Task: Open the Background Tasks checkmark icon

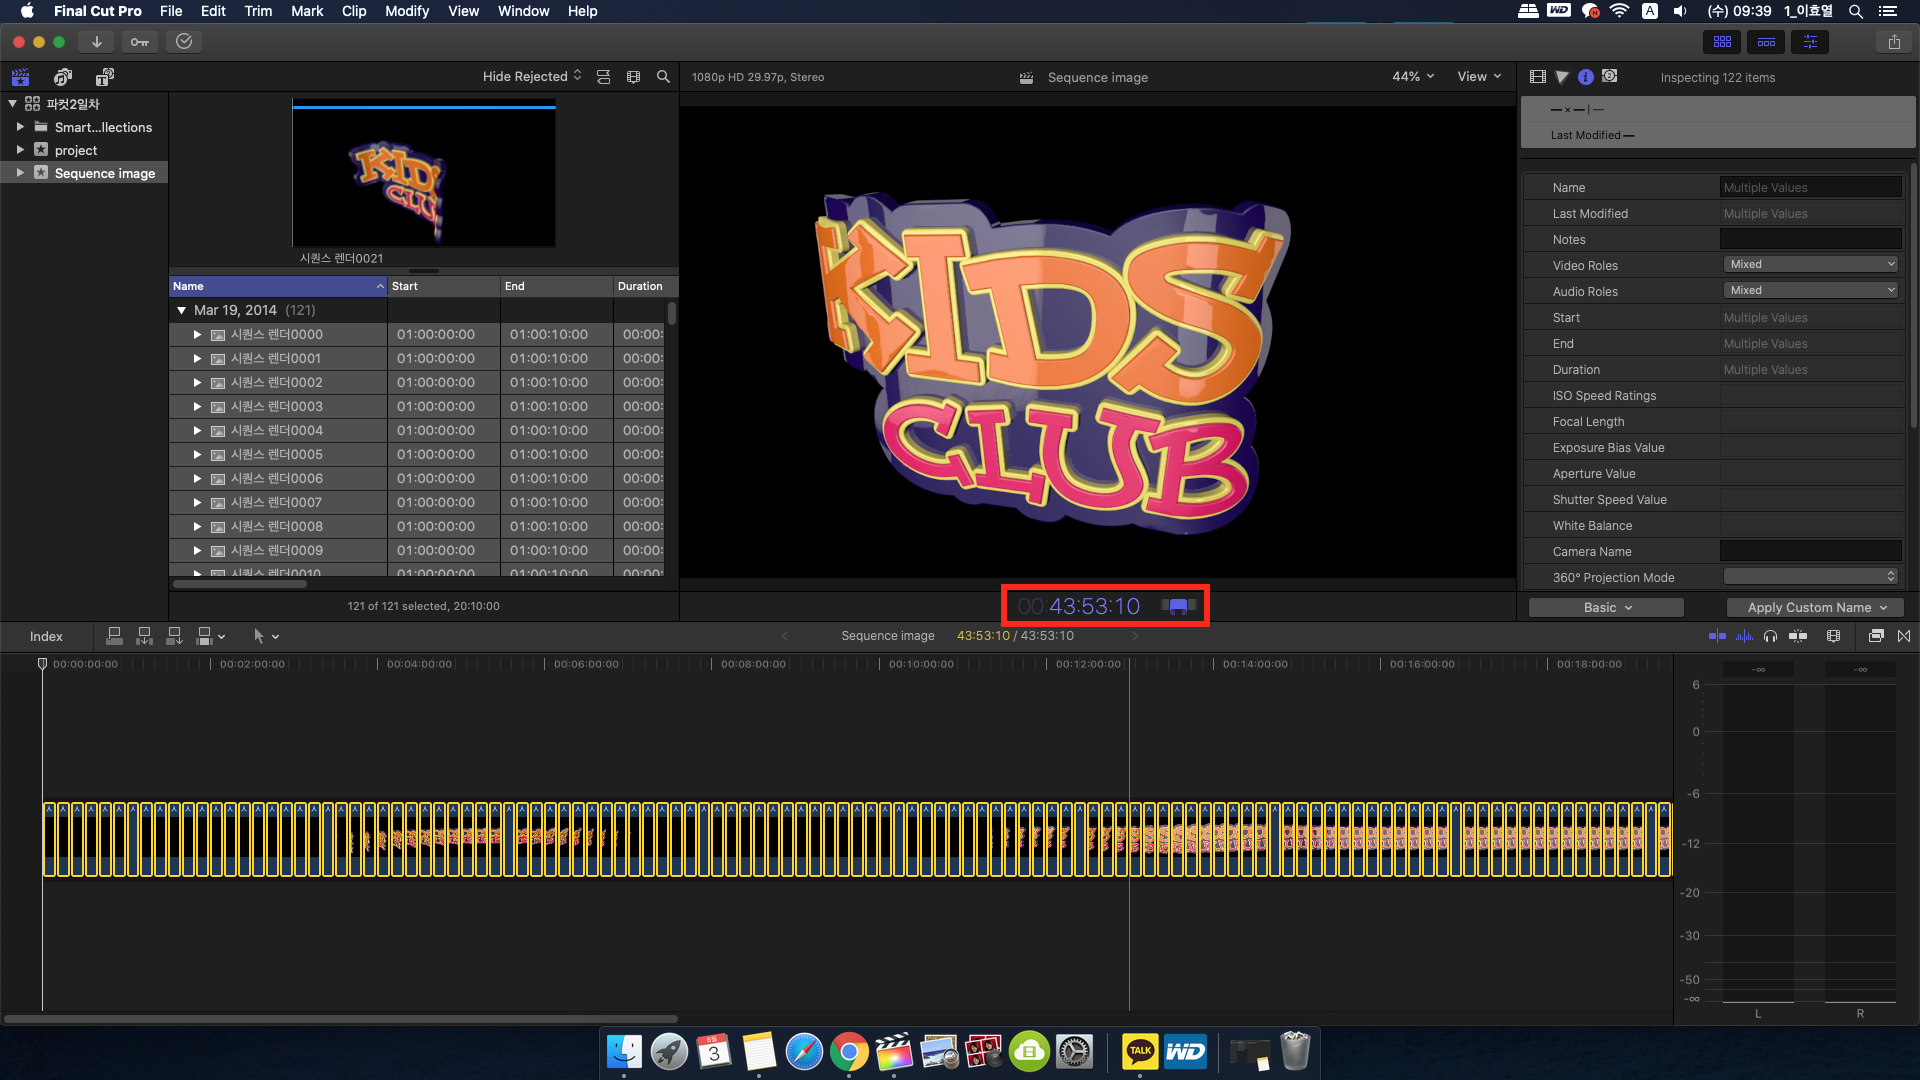Action: click(x=184, y=42)
